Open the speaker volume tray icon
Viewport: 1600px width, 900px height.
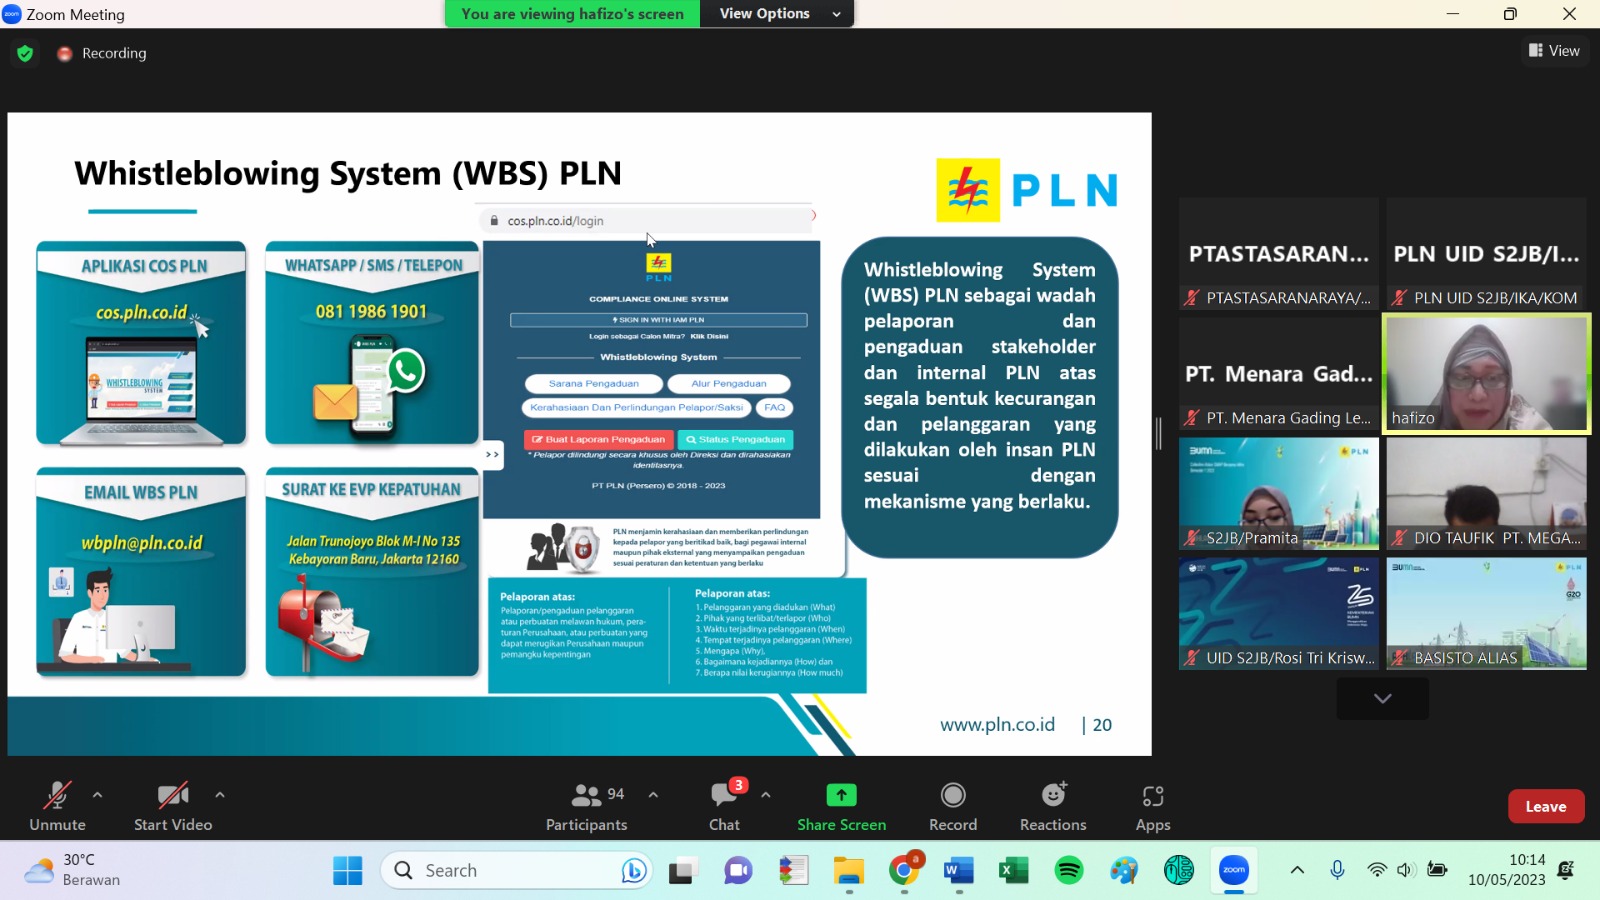[1405, 870]
